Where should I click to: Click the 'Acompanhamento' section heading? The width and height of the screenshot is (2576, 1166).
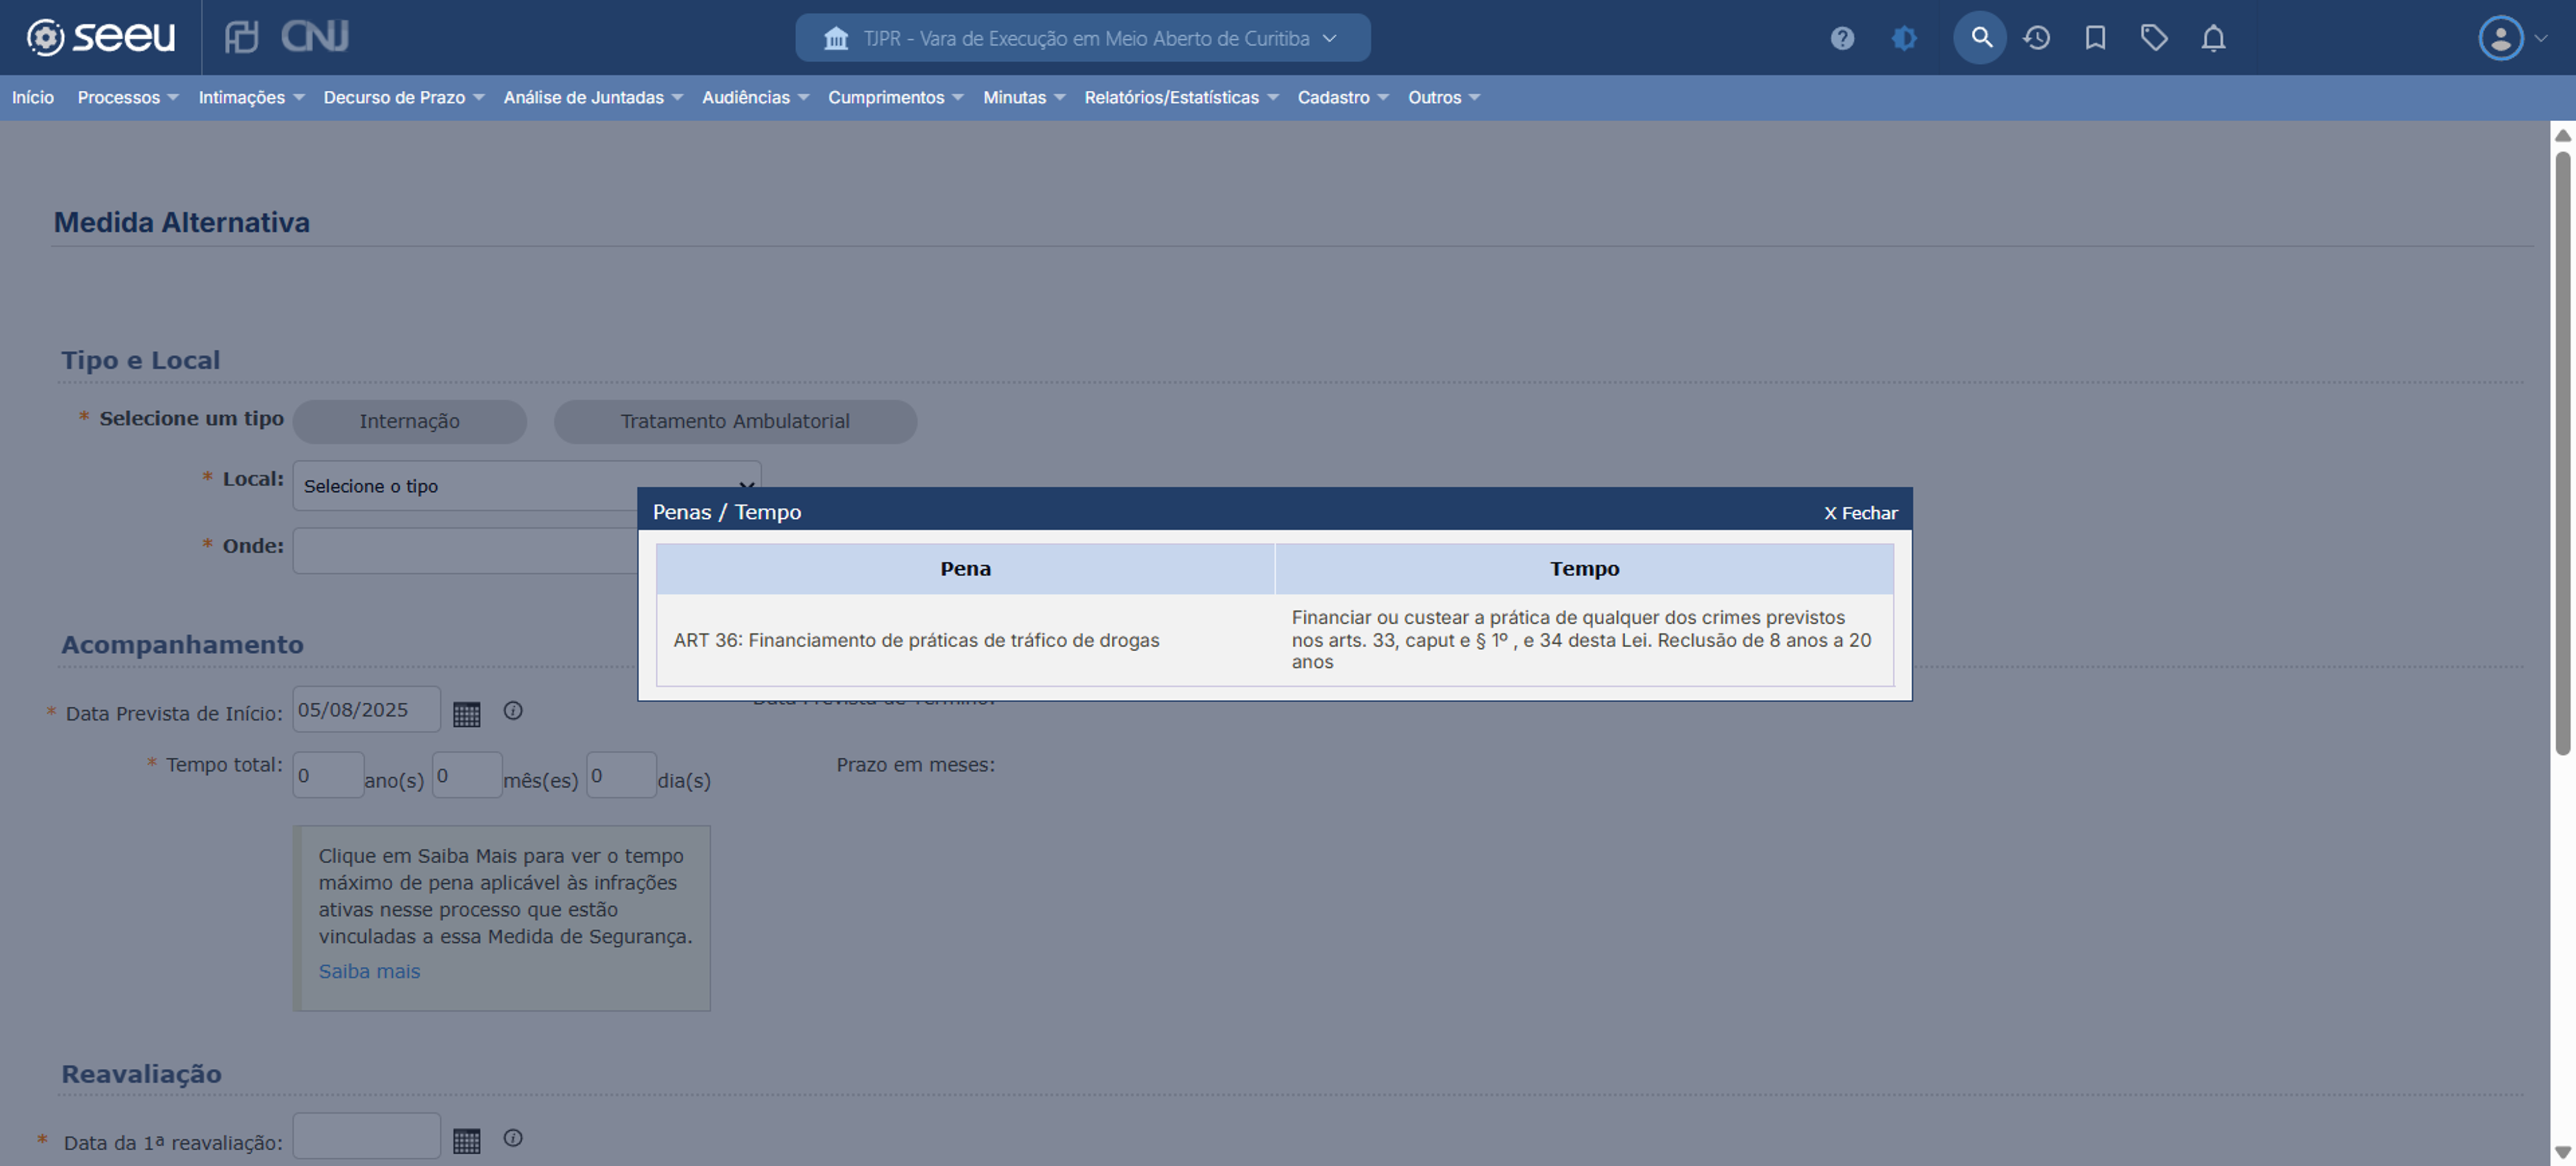click(182, 644)
